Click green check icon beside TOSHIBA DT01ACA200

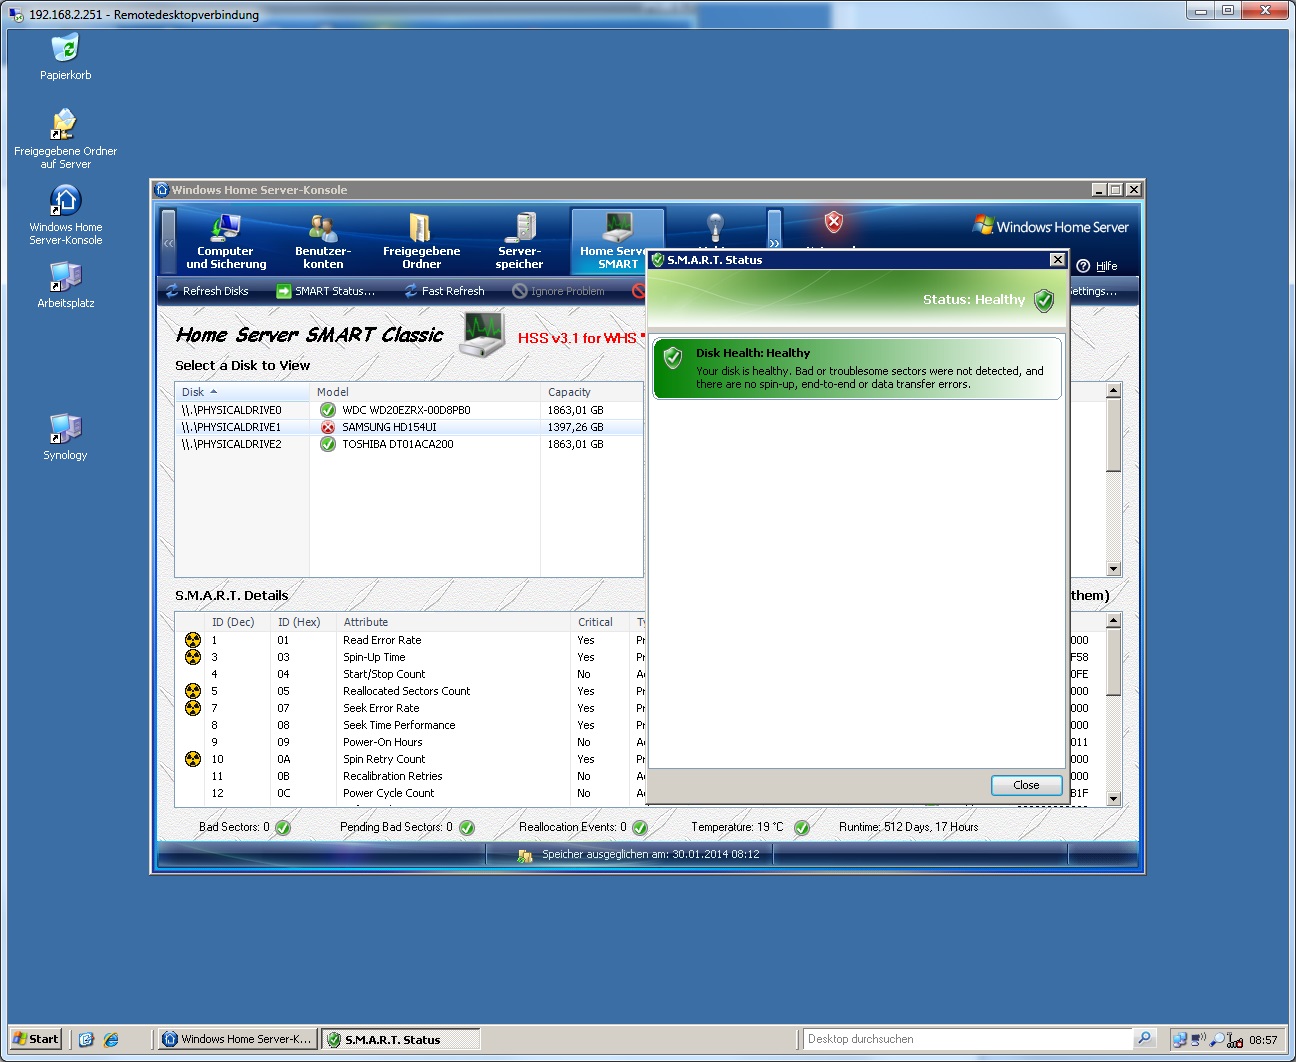[x=327, y=444]
